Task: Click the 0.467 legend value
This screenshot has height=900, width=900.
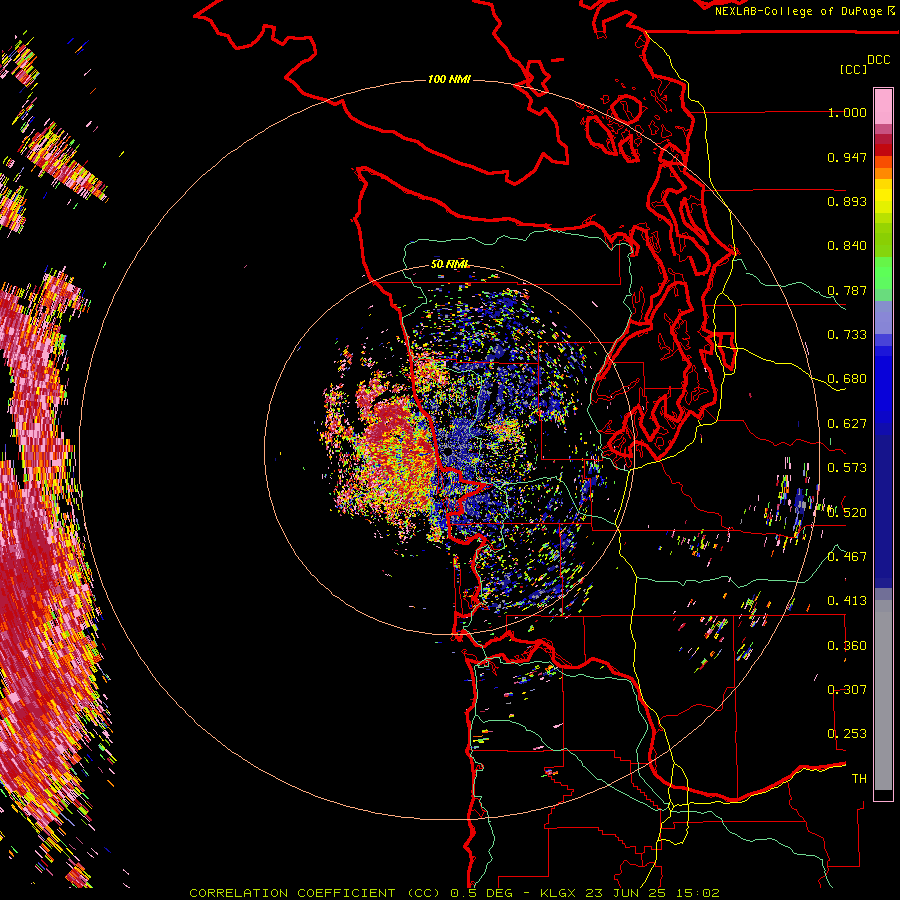Action: (847, 556)
